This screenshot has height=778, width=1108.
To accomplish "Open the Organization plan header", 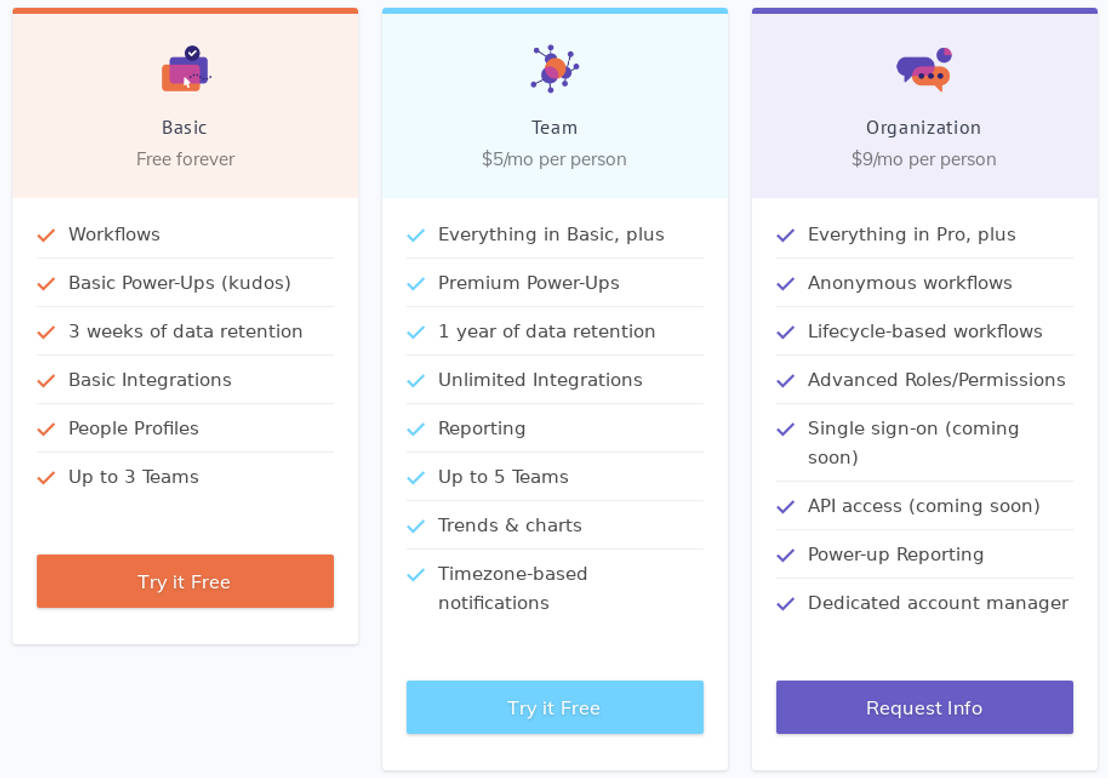I will [922, 128].
